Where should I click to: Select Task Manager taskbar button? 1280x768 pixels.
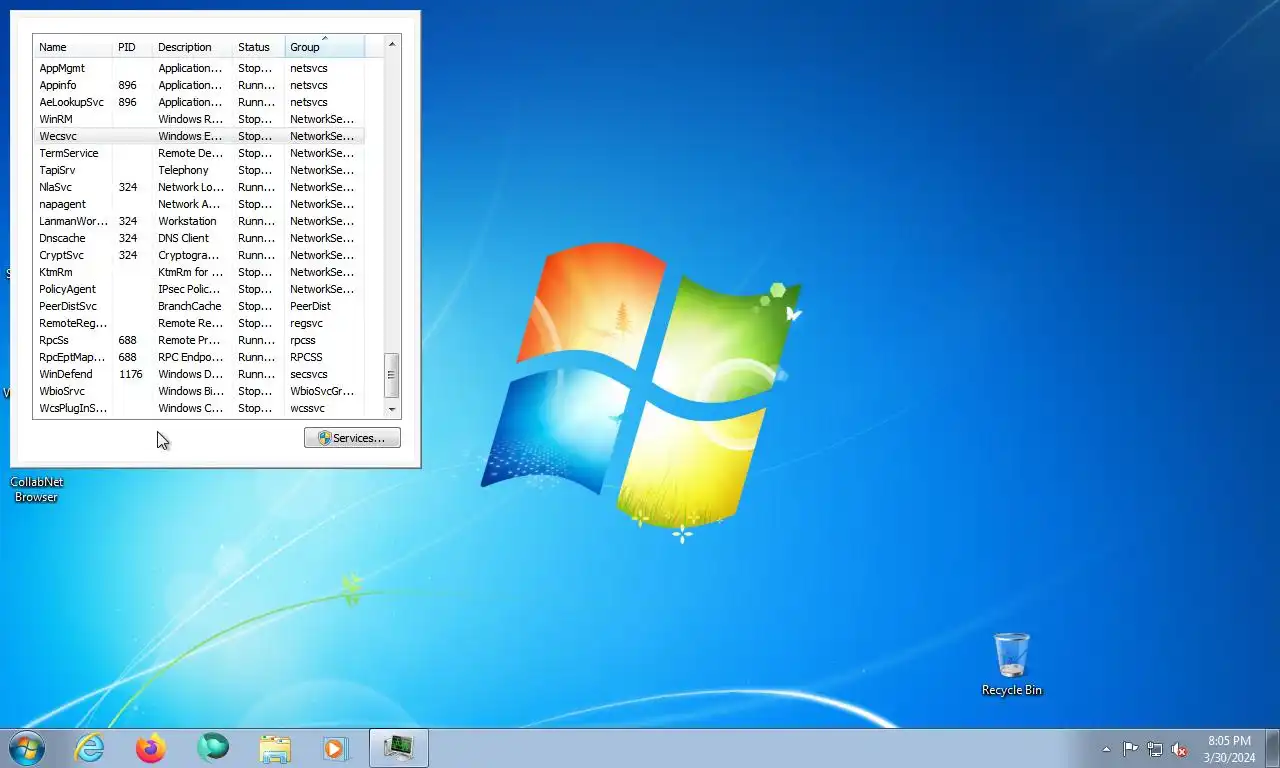point(399,748)
